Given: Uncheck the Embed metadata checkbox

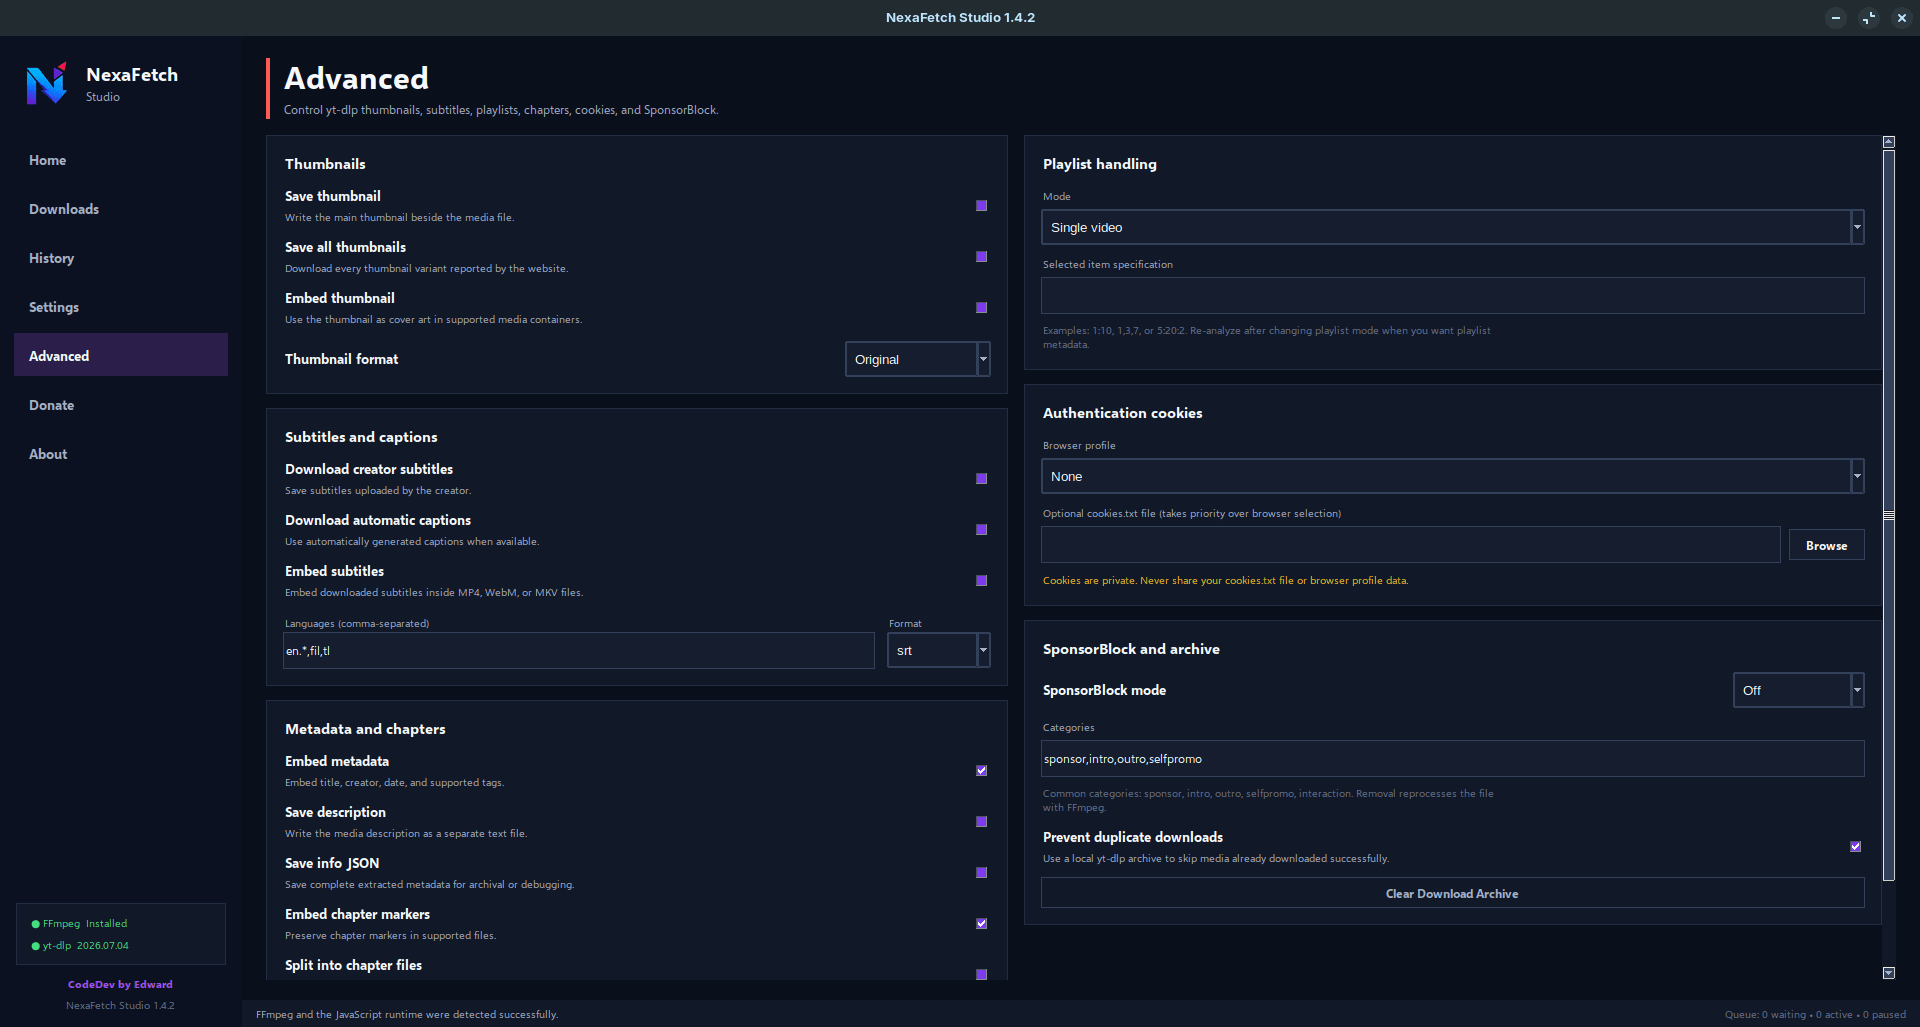Looking at the screenshot, I should [x=982, y=771].
